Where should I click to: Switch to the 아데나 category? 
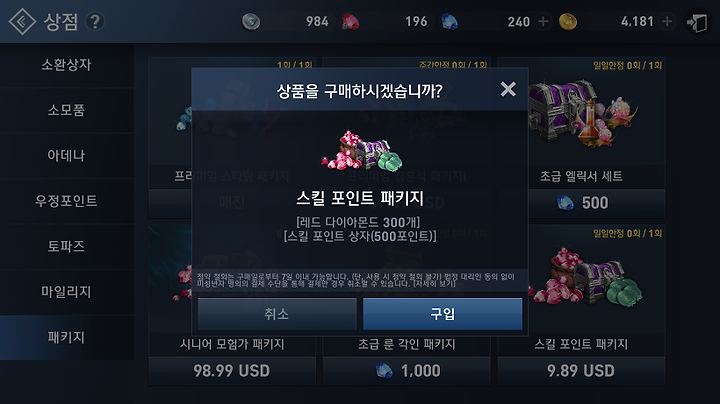(x=67, y=156)
